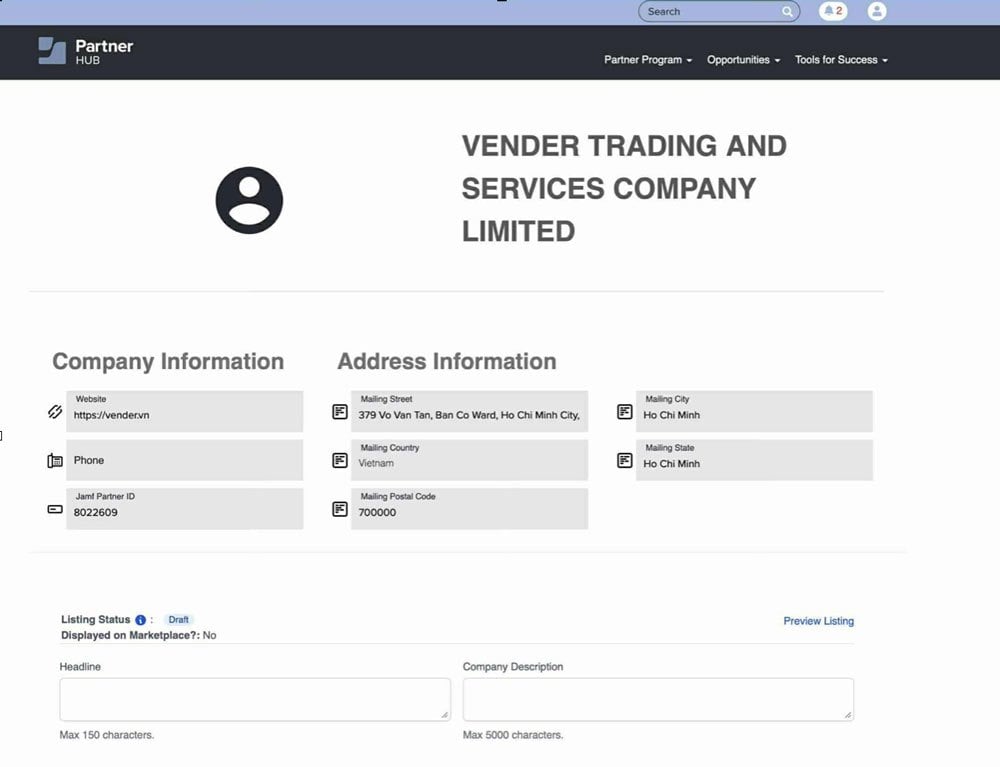1000x767 pixels.
Task: Click 'Max 5000 characters.' hint text
Action: (513, 735)
